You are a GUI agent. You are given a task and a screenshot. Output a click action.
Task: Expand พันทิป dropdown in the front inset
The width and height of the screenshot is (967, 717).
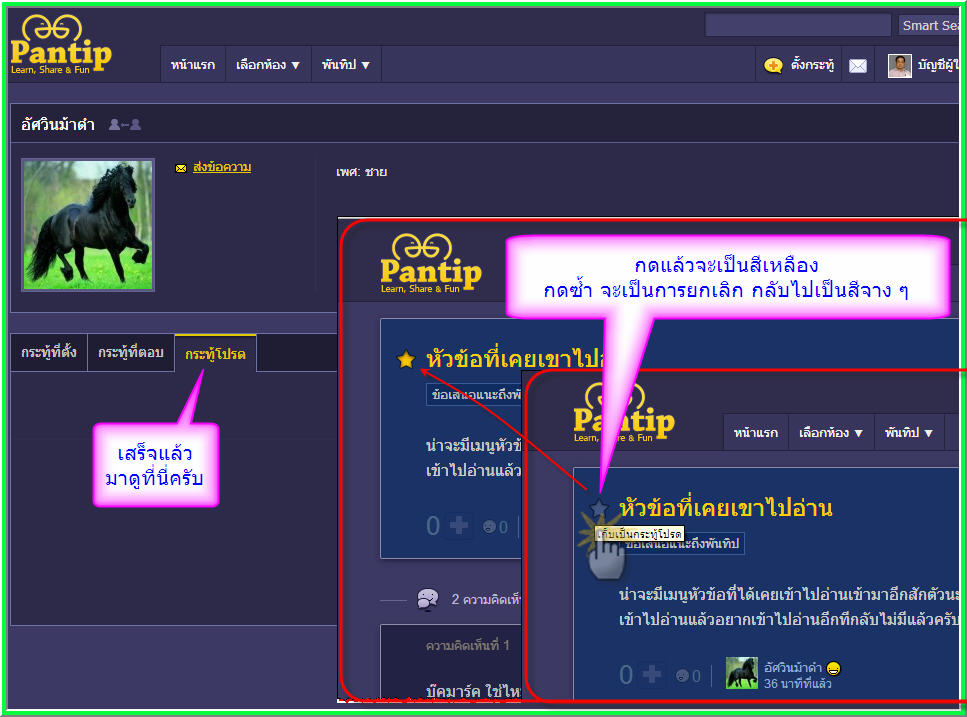pyautogui.click(x=908, y=432)
